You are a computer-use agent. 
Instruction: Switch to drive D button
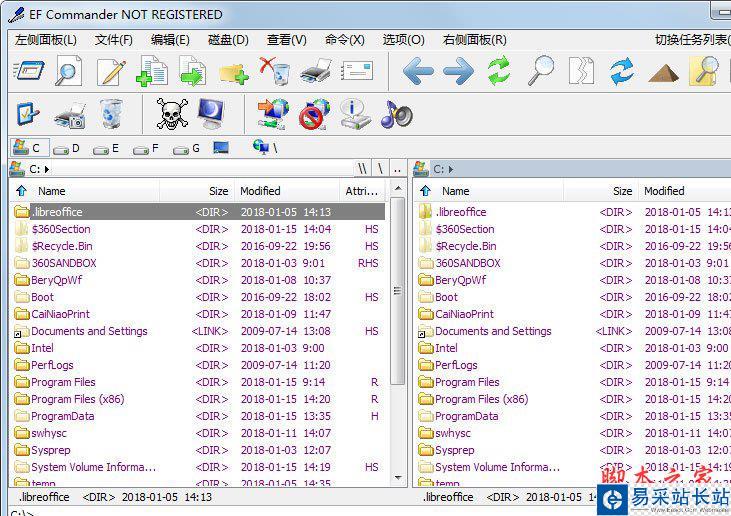(66, 149)
